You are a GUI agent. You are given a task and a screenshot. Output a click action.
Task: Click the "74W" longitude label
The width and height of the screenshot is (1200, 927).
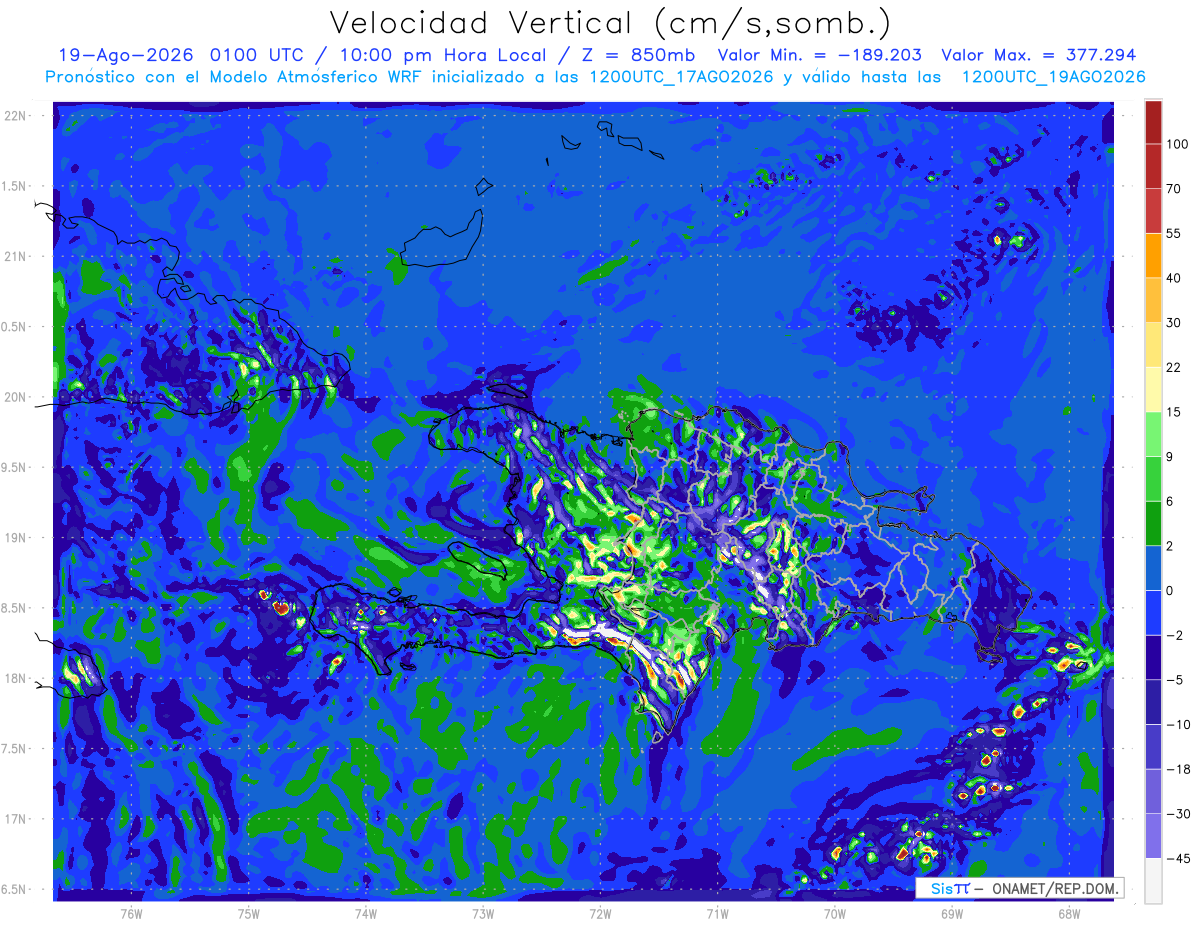[x=366, y=912]
